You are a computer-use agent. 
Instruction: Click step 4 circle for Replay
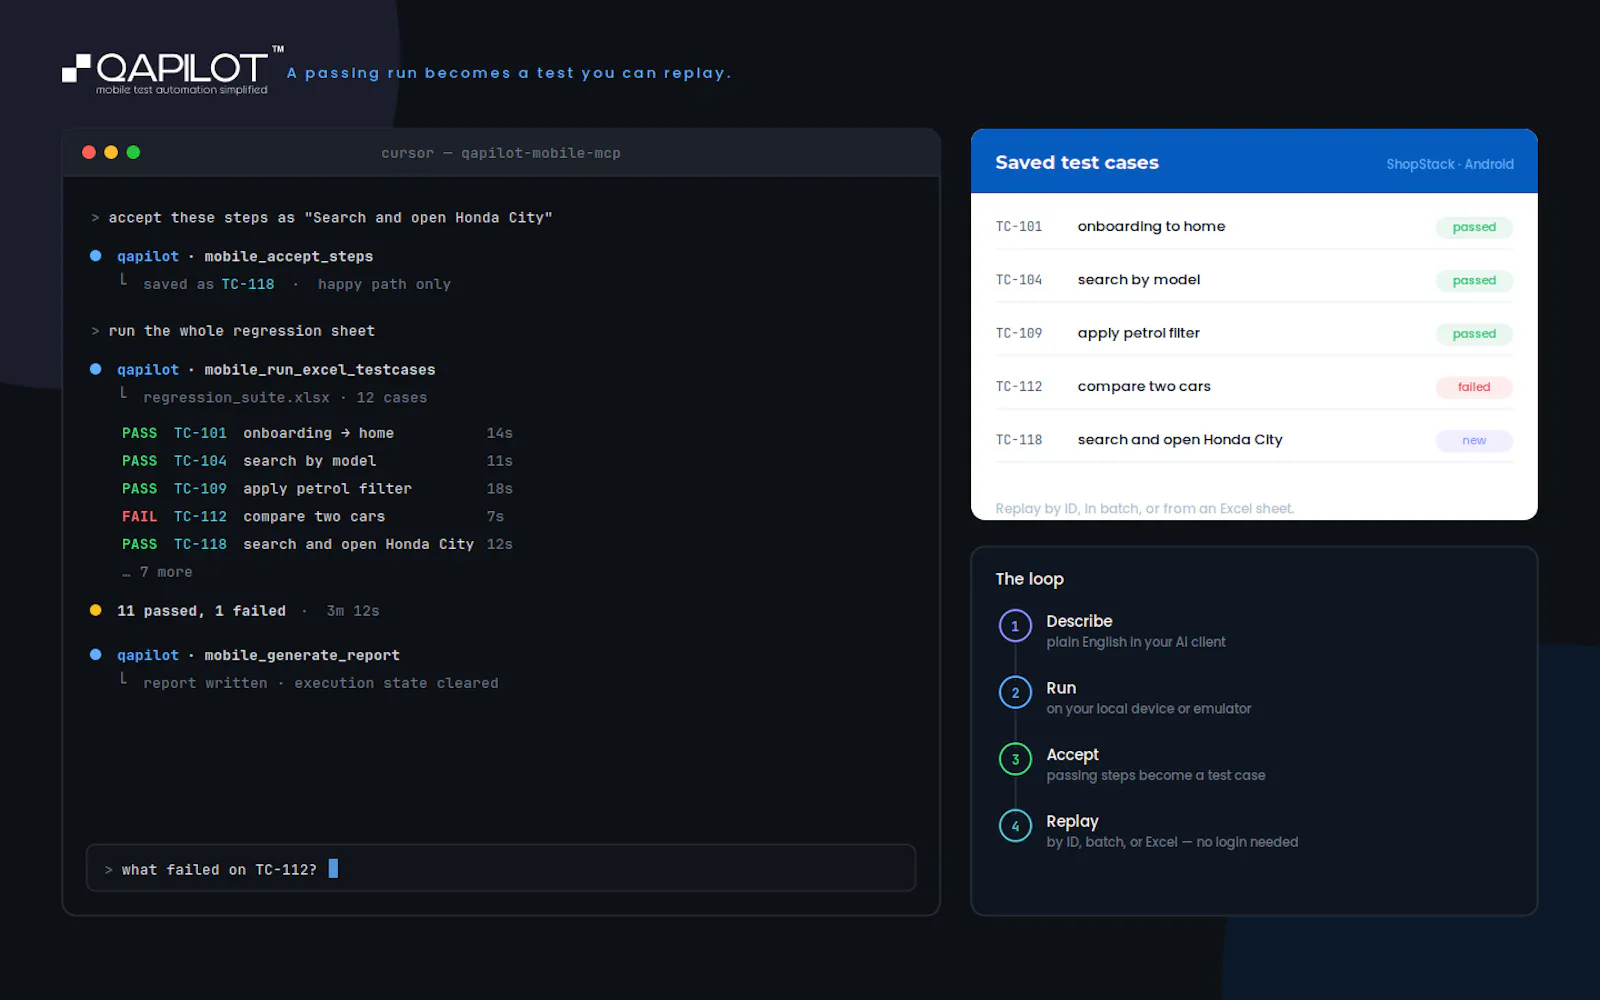(1015, 826)
